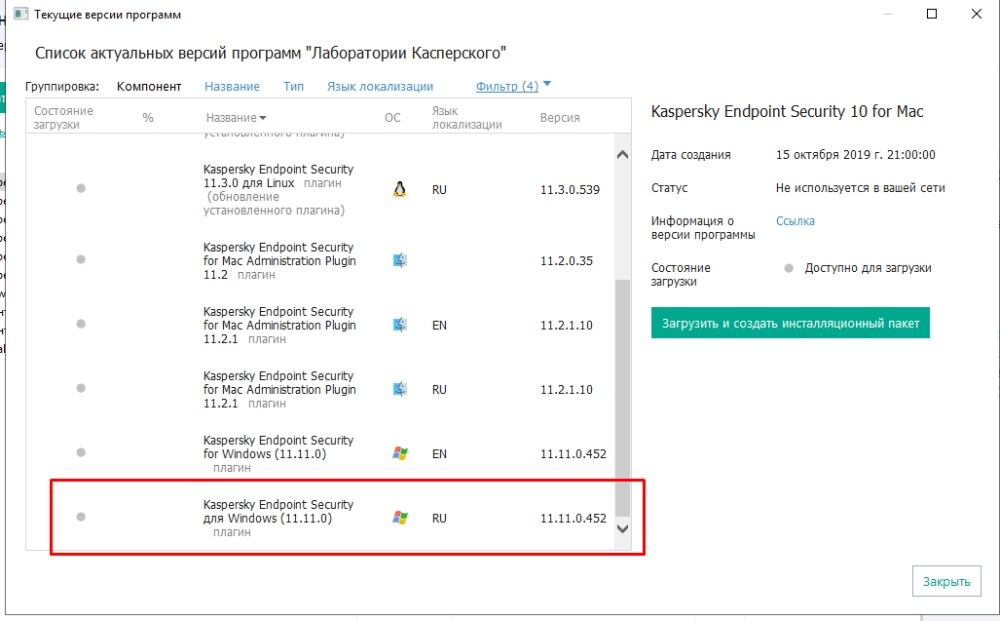Click status dot for для Windows 11.11.0
Screen dimensions: 1000x621
click(x=81, y=517)
